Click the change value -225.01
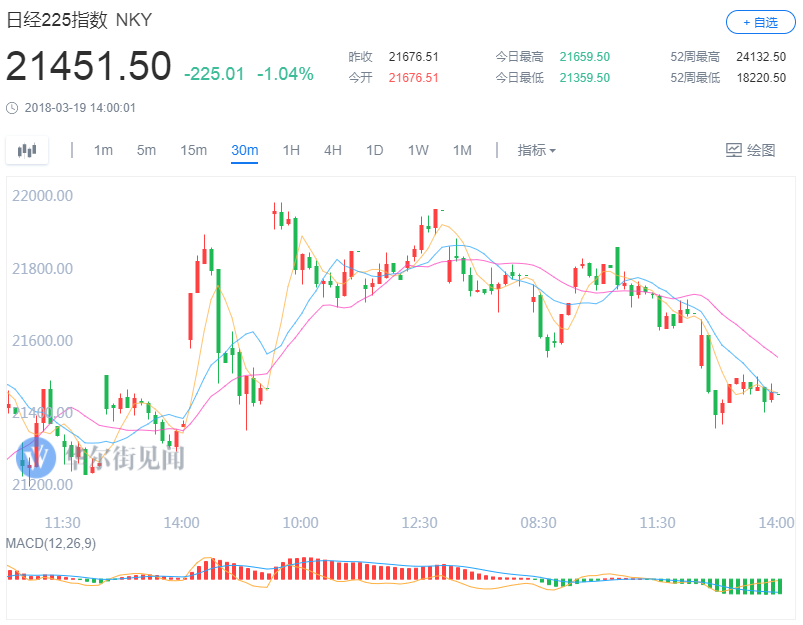 [214, 74]
